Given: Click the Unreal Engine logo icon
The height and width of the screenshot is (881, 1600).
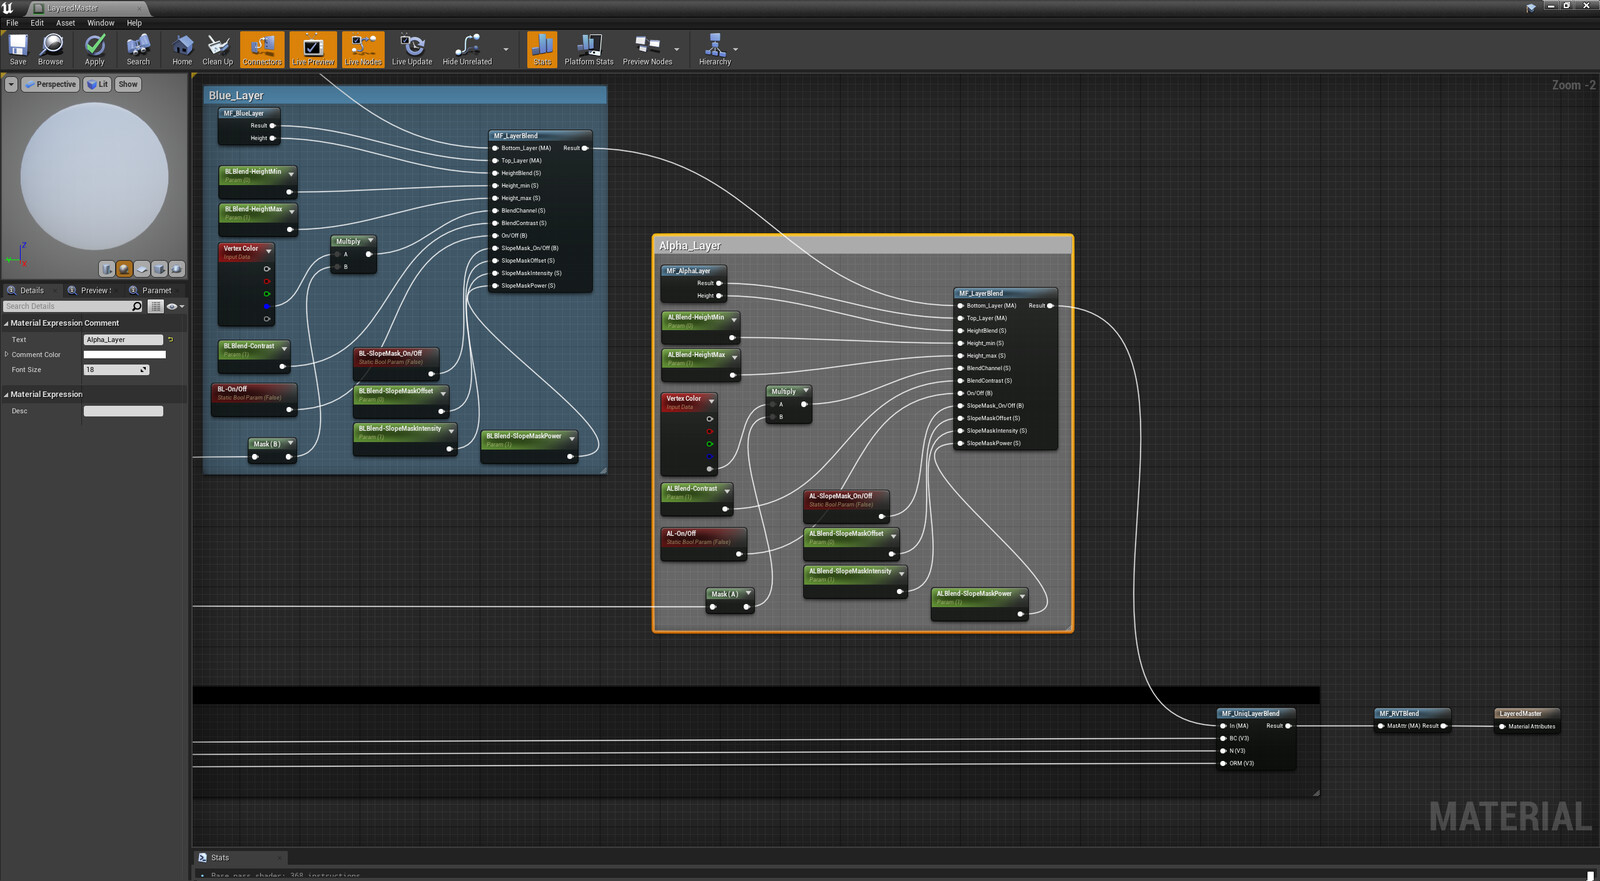Looking at the screenshot, I should coord(8,7).
